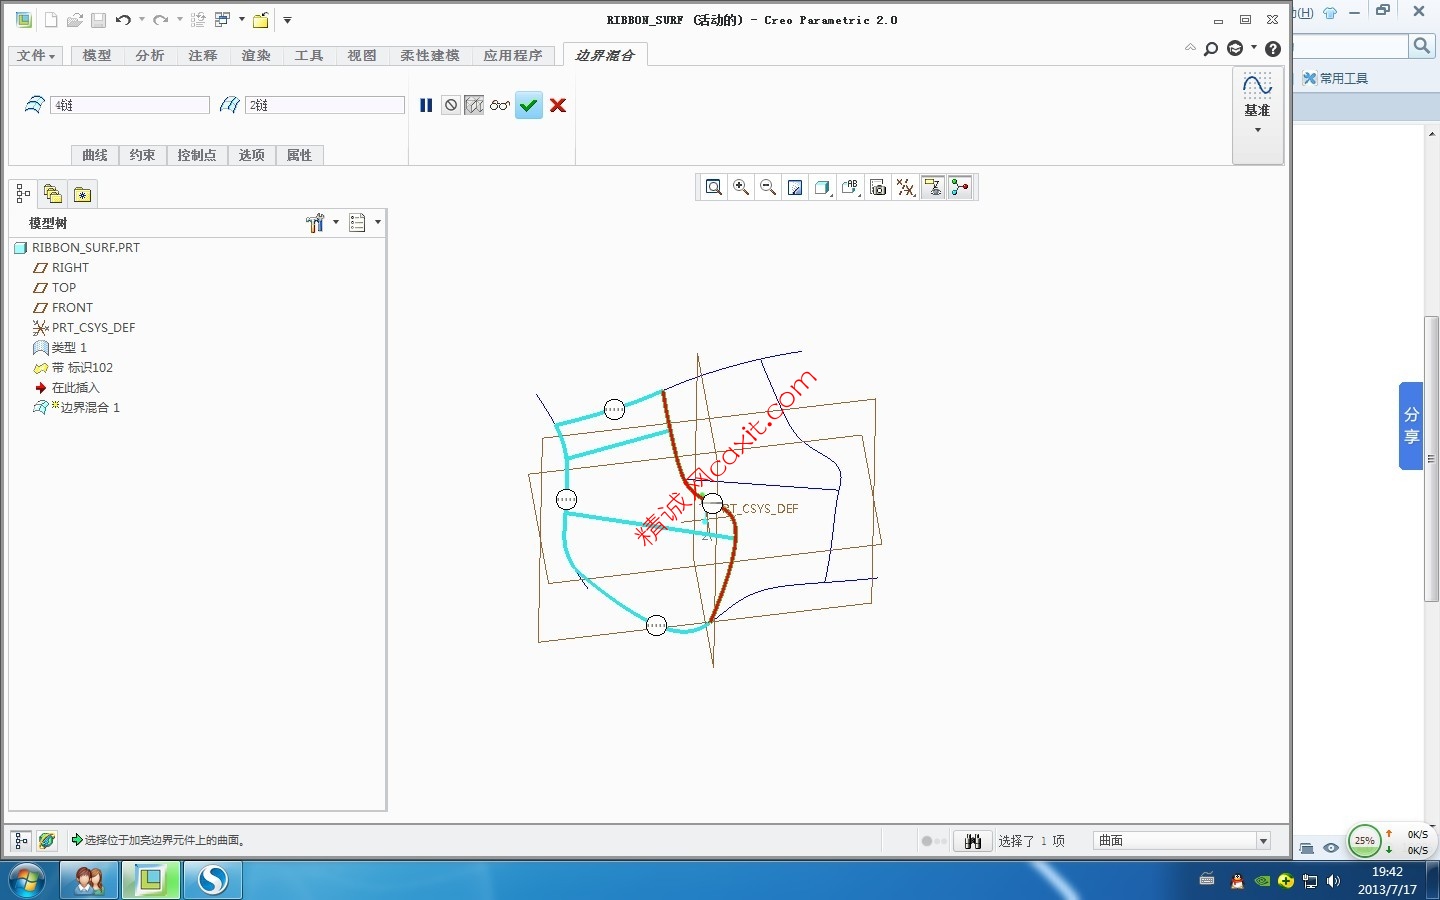Click the Save disk icon
Screen dimensions: 1440x900
pyautogui.click(x=98, y=20)
